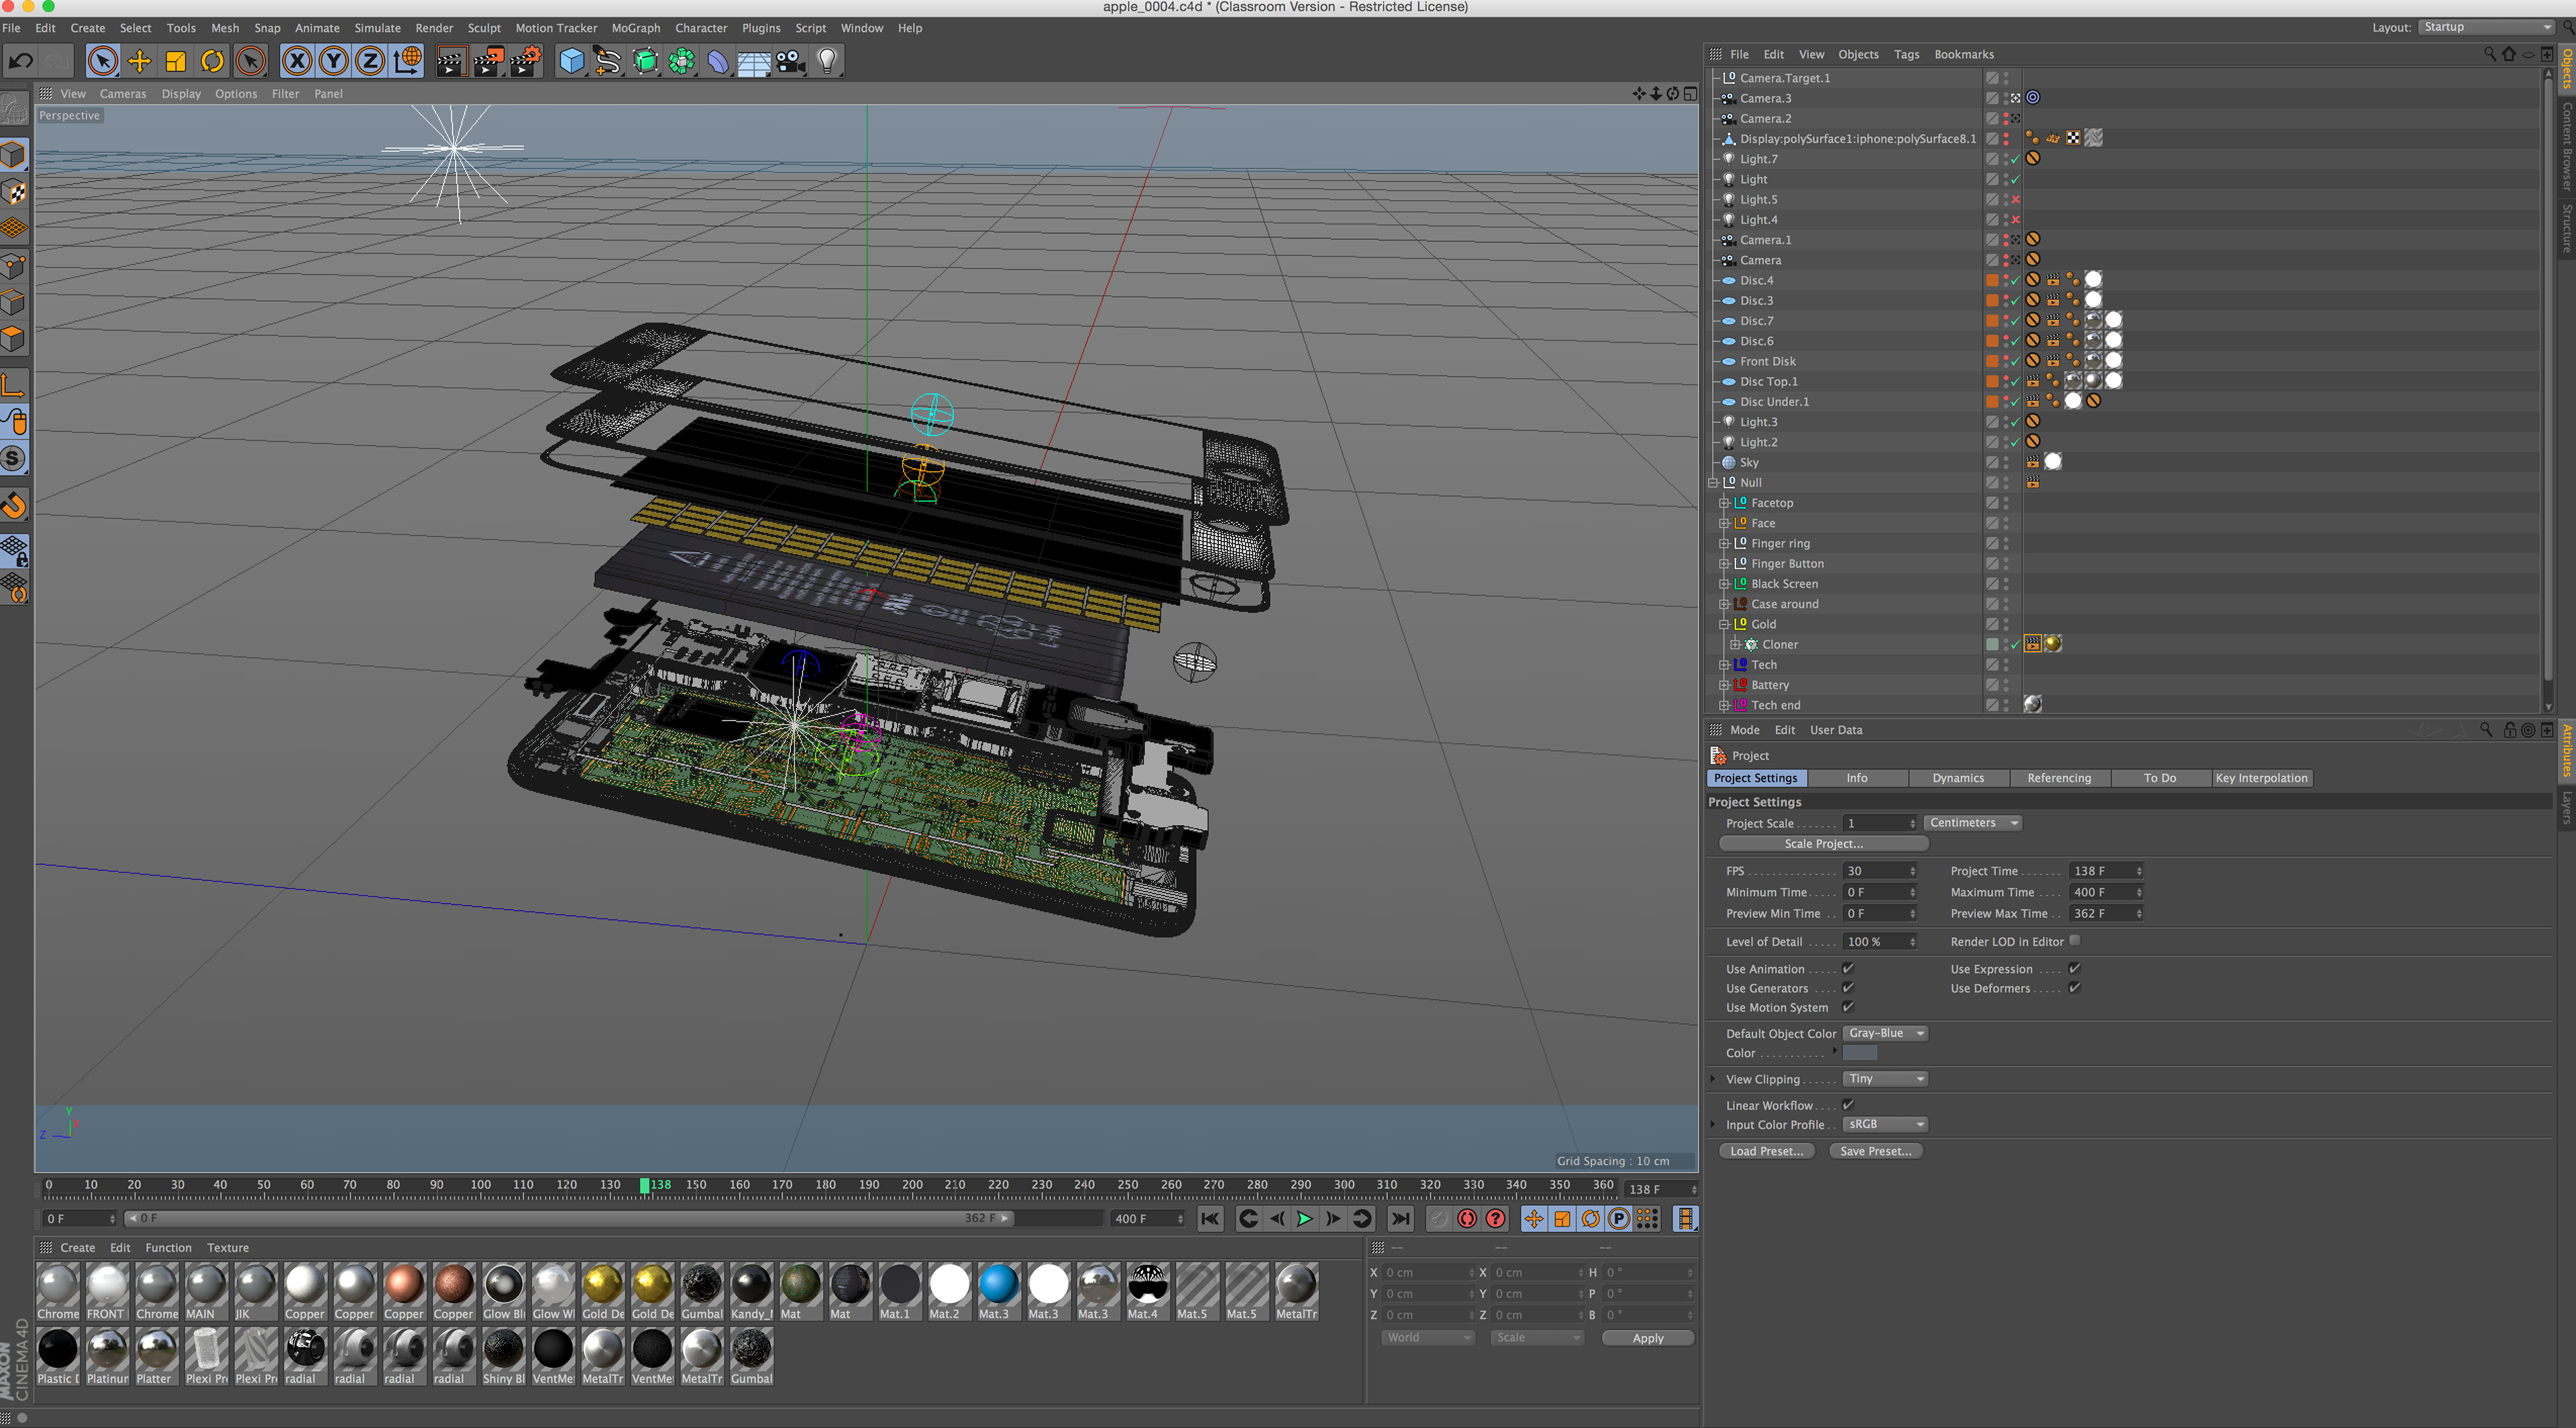Add a Cube primitive object
Viewport: 2576px width, 1428px height.
[571, 62]
